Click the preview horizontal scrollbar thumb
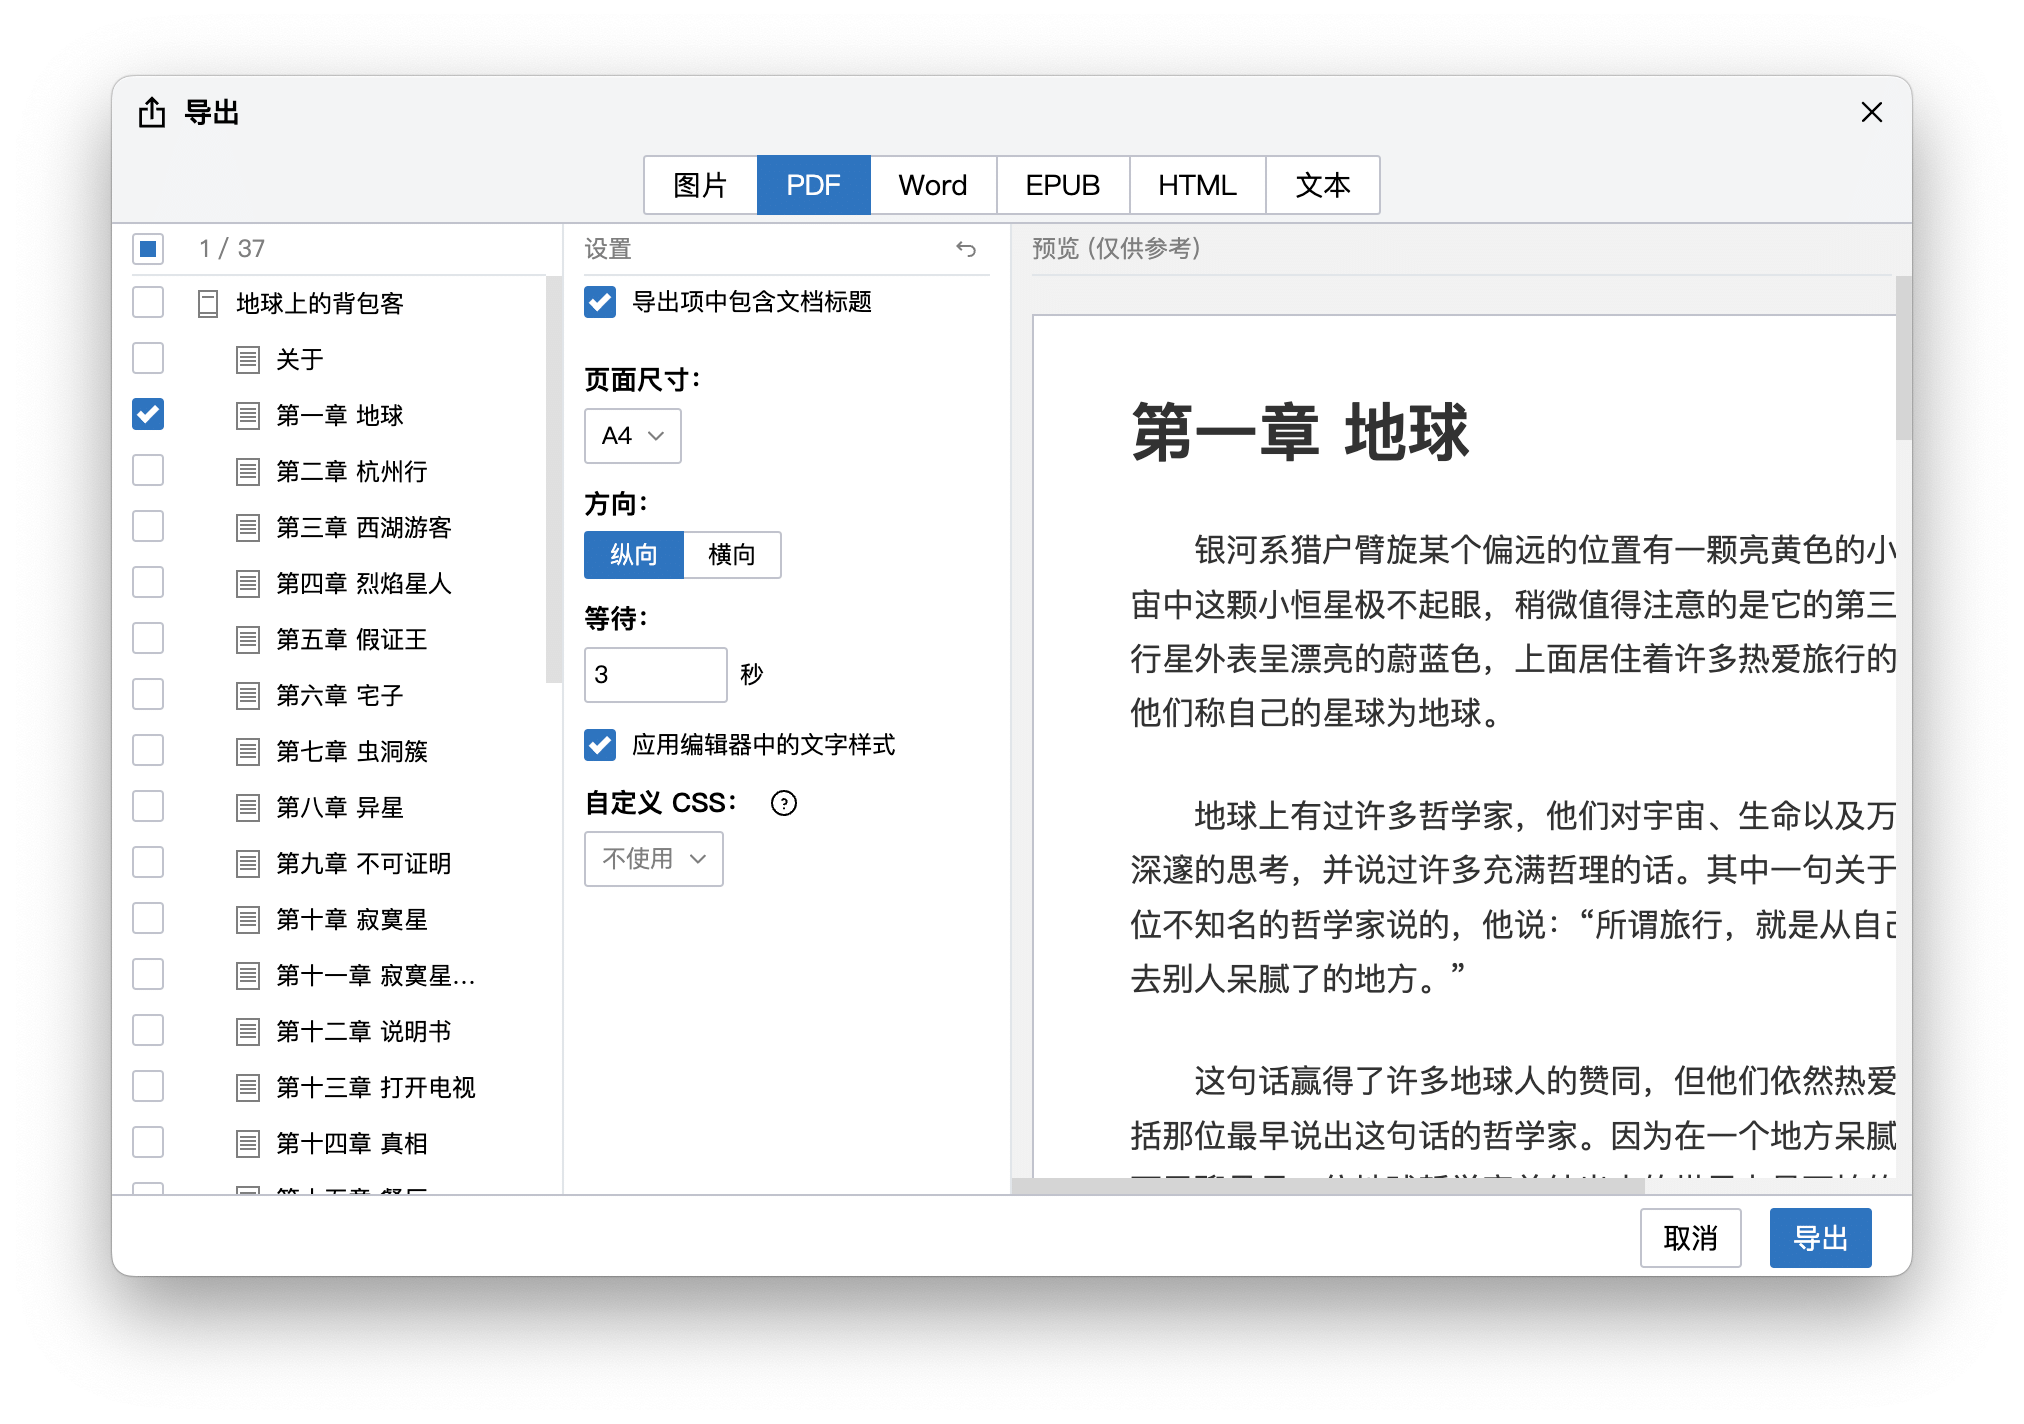The height and width of the screenshot is (1424, 2024). (x=1328, y=1186)
